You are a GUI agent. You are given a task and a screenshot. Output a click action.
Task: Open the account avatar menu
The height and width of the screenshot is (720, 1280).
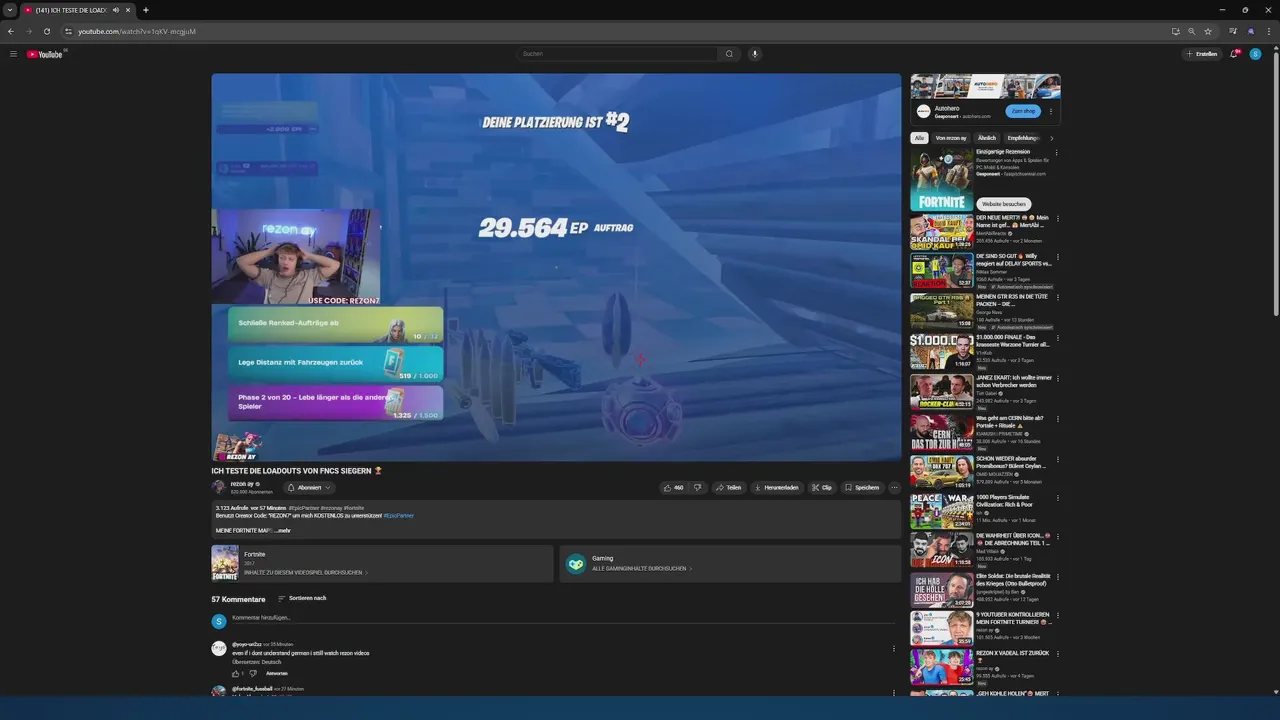1256,54
